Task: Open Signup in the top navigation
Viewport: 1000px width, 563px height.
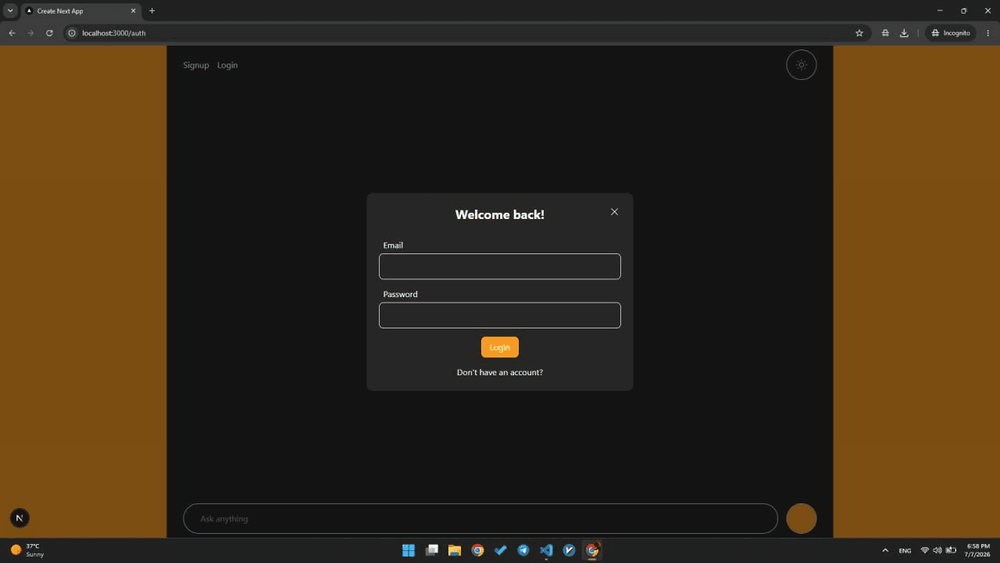Action: click(196, 65)
